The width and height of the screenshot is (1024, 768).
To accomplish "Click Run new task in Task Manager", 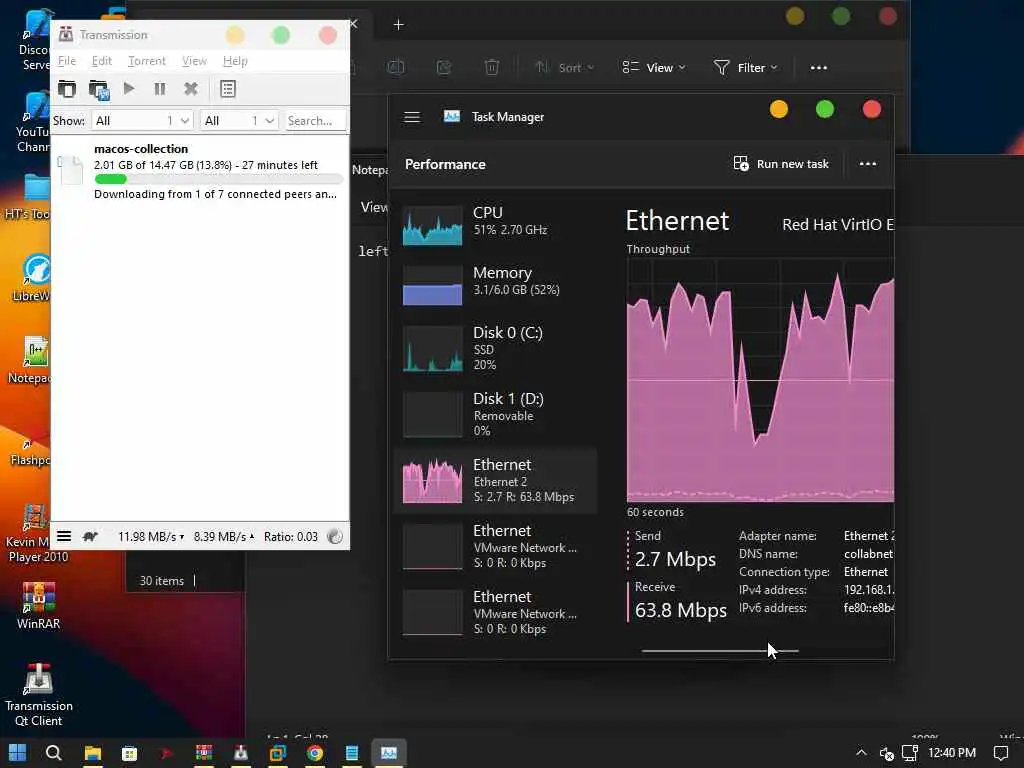I will click(x=781, y=164).
